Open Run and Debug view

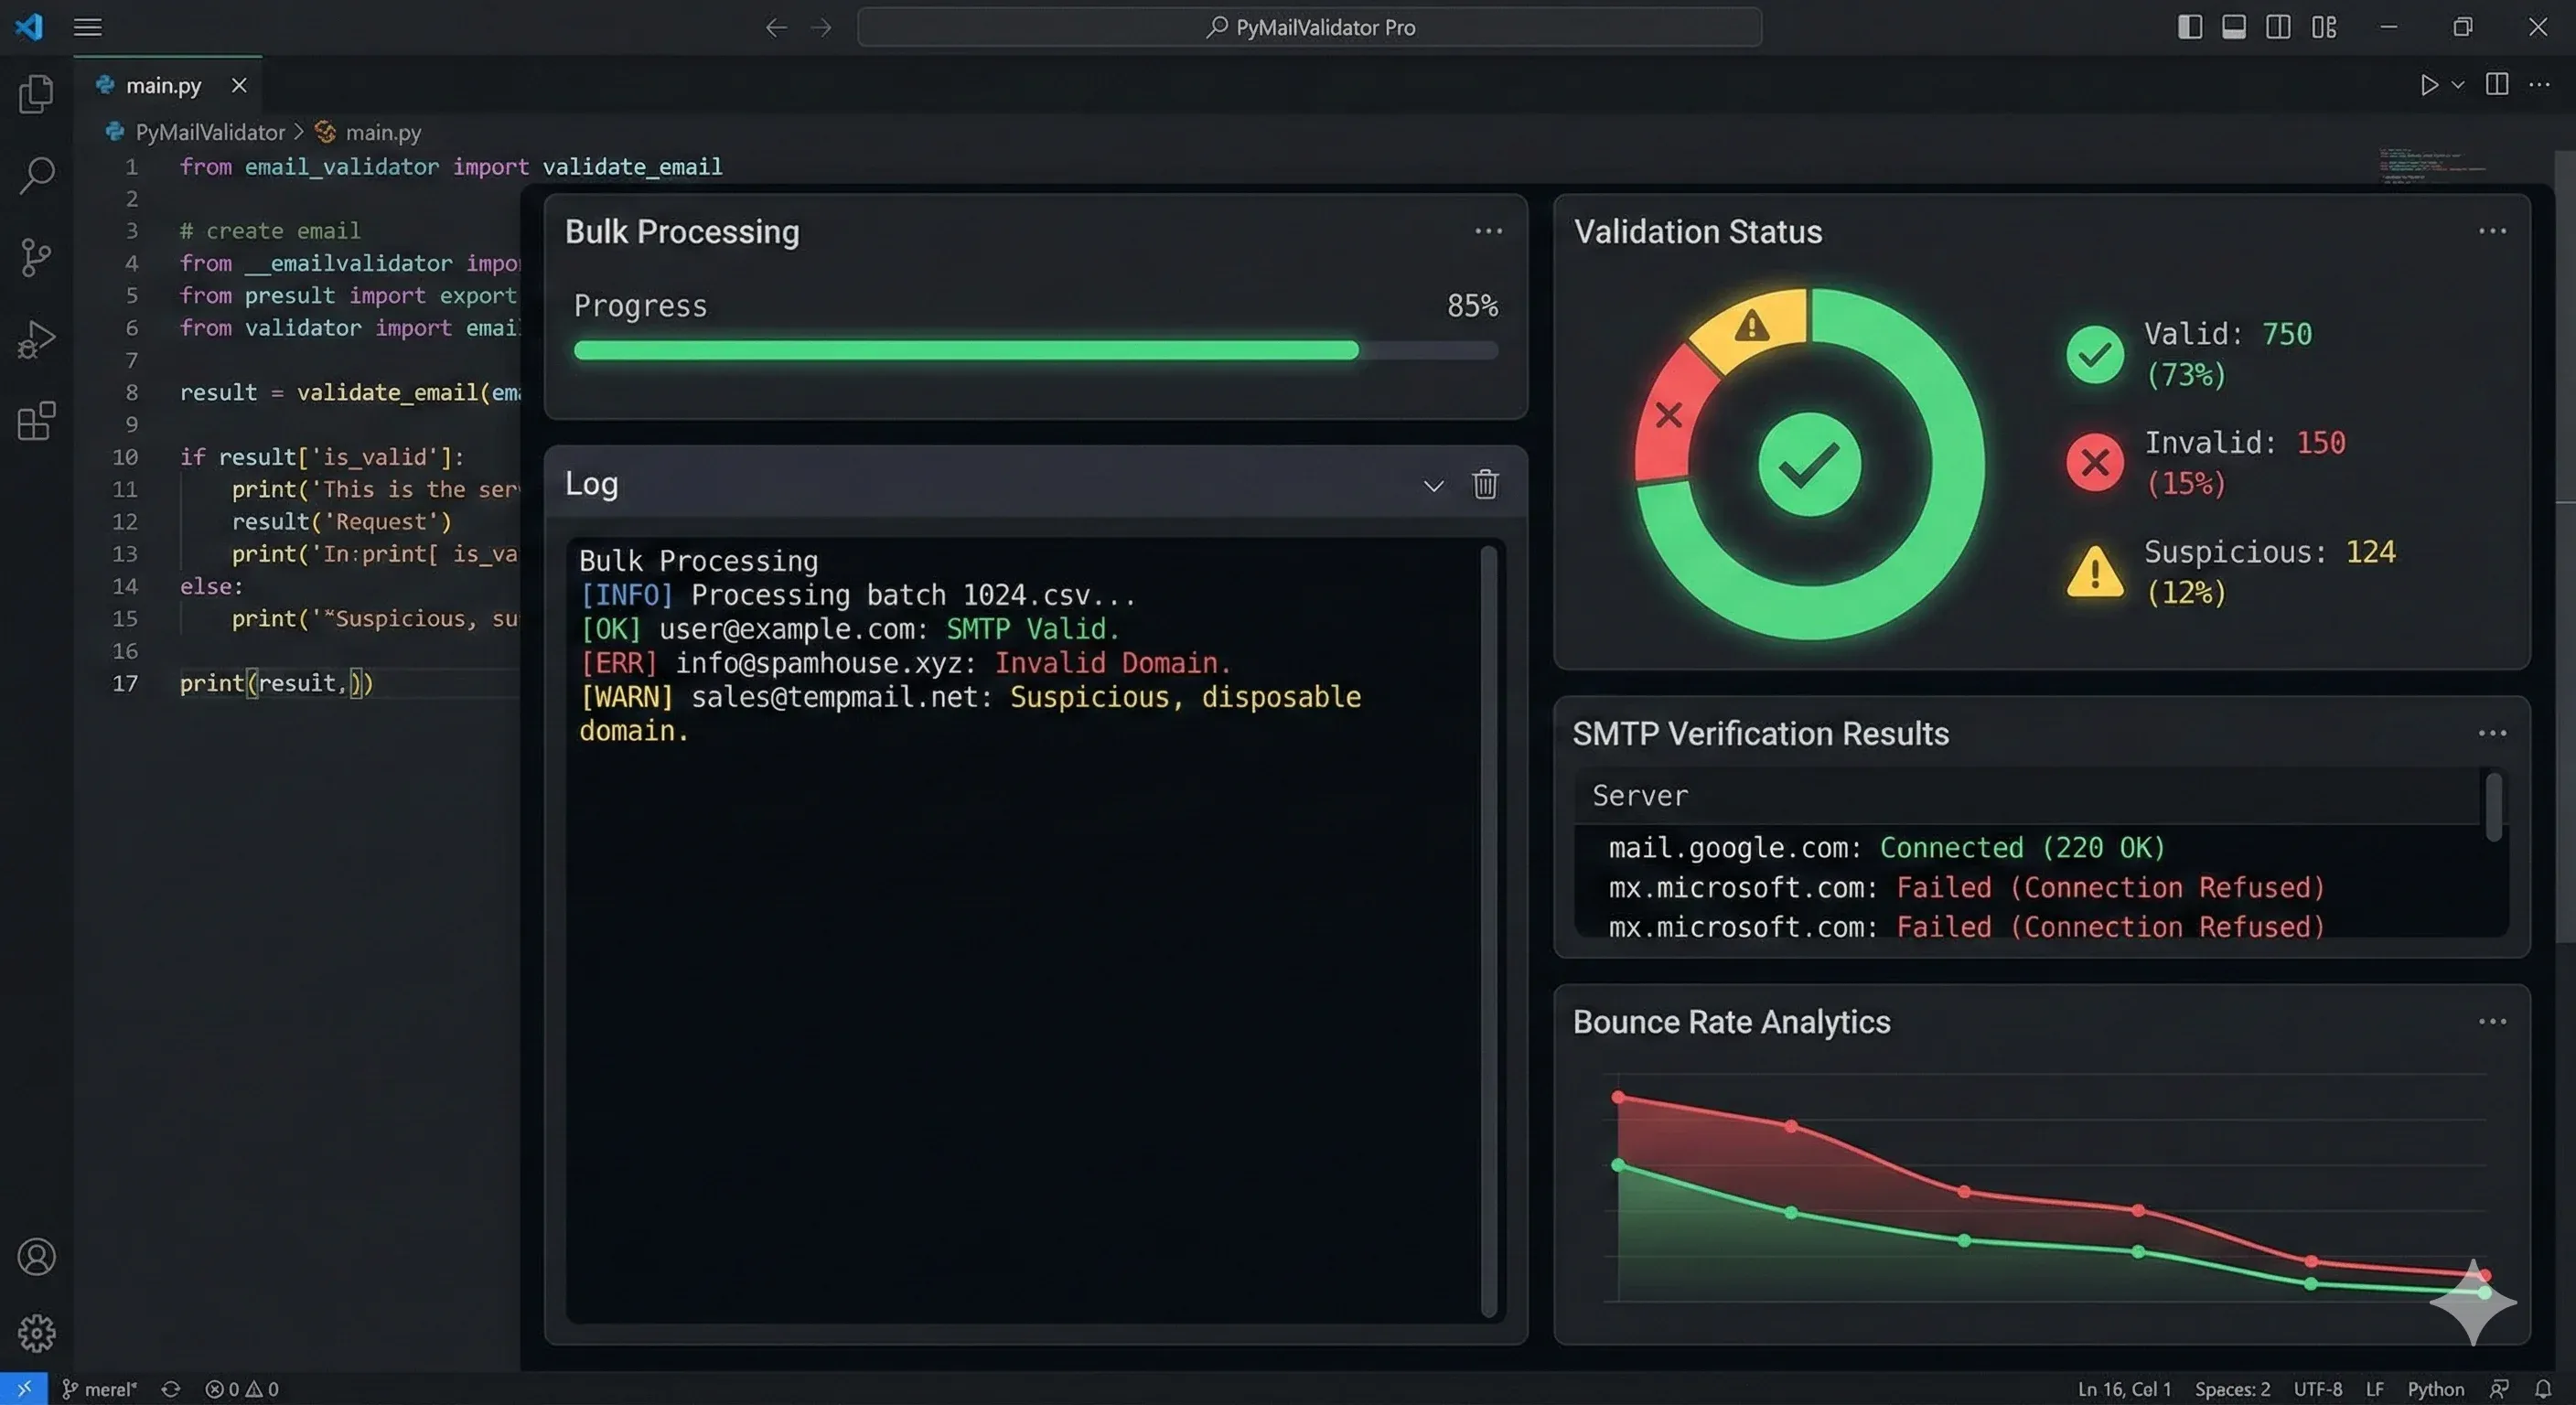point(36,339)
